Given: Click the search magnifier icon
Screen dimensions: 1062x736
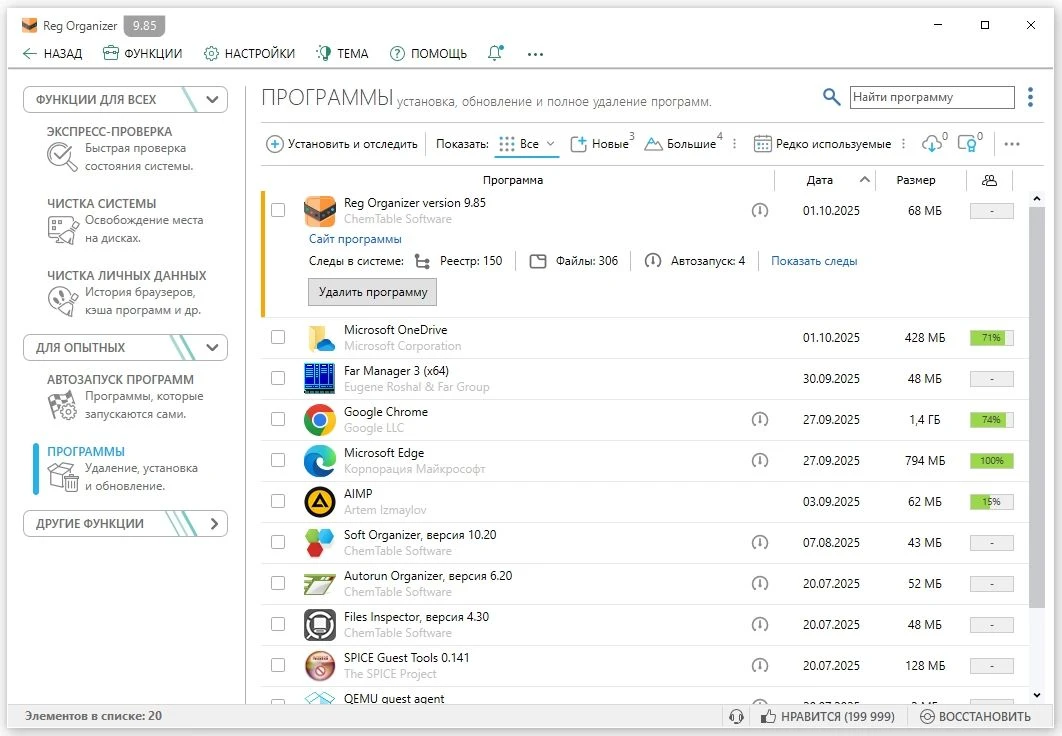Looking at the screenshot, I should (x=831, y=97).
